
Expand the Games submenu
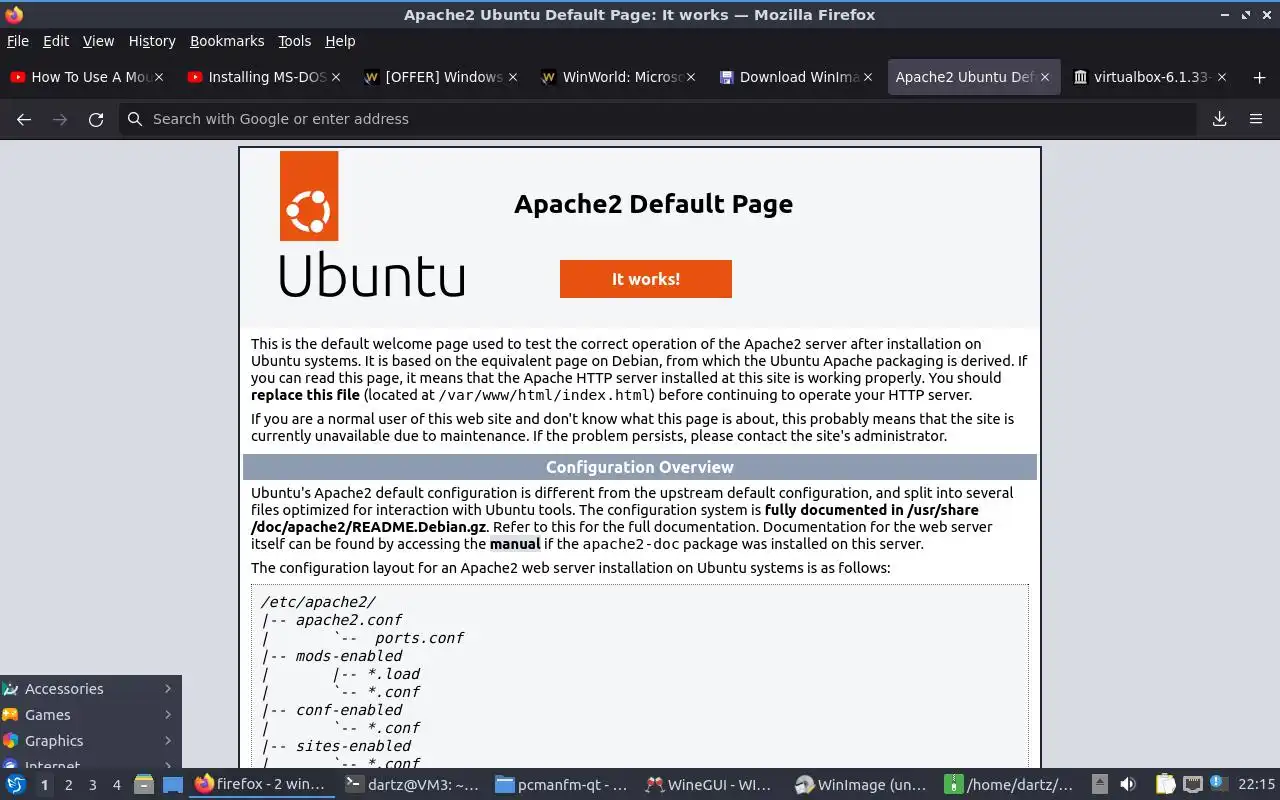(90, 715)
